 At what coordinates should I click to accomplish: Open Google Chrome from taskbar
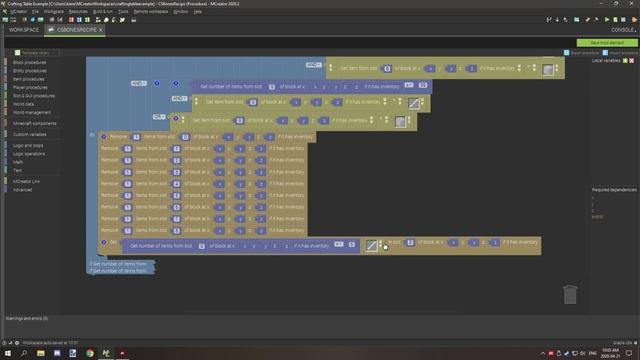89,353
